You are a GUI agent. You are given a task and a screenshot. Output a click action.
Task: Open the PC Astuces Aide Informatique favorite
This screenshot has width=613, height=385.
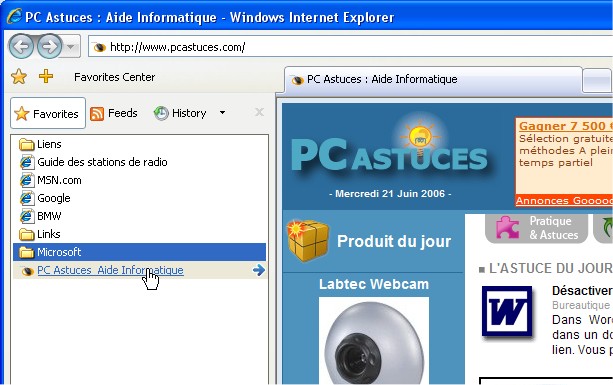pyautogui.click(x=110, y=270)
